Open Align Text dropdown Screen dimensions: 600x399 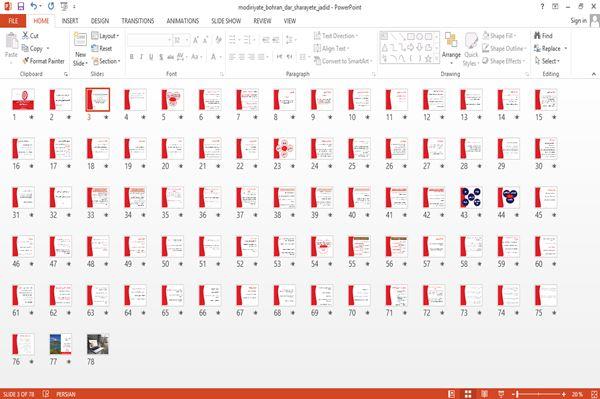click(x=331, y=48)
